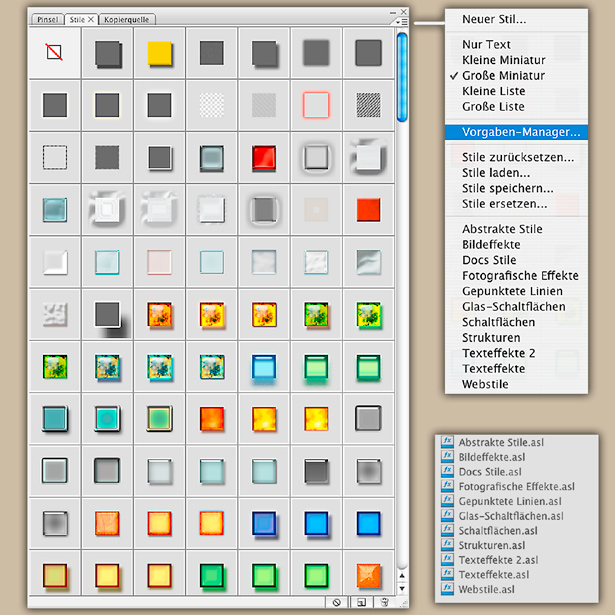Screen dimensions: 615x615
Task: Click the scroll up arrow of the Stile panel
Action: (402, 575)
